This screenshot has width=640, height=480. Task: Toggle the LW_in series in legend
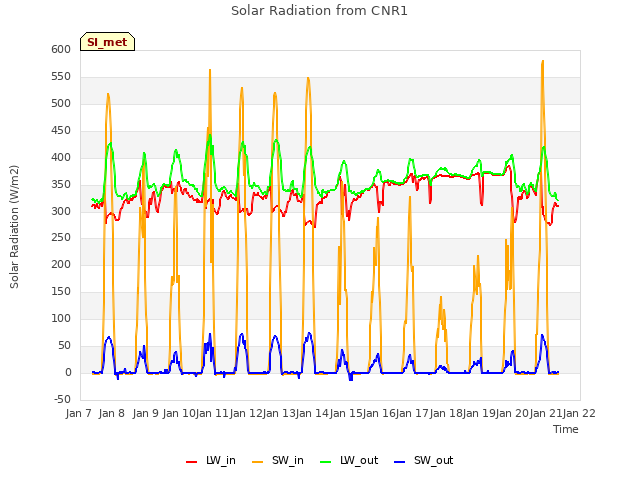pyautogui.click(x=211, y=460)
